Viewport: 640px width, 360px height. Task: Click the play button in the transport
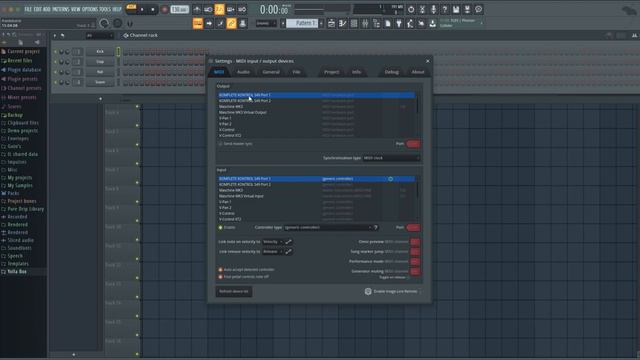point(142,9)
